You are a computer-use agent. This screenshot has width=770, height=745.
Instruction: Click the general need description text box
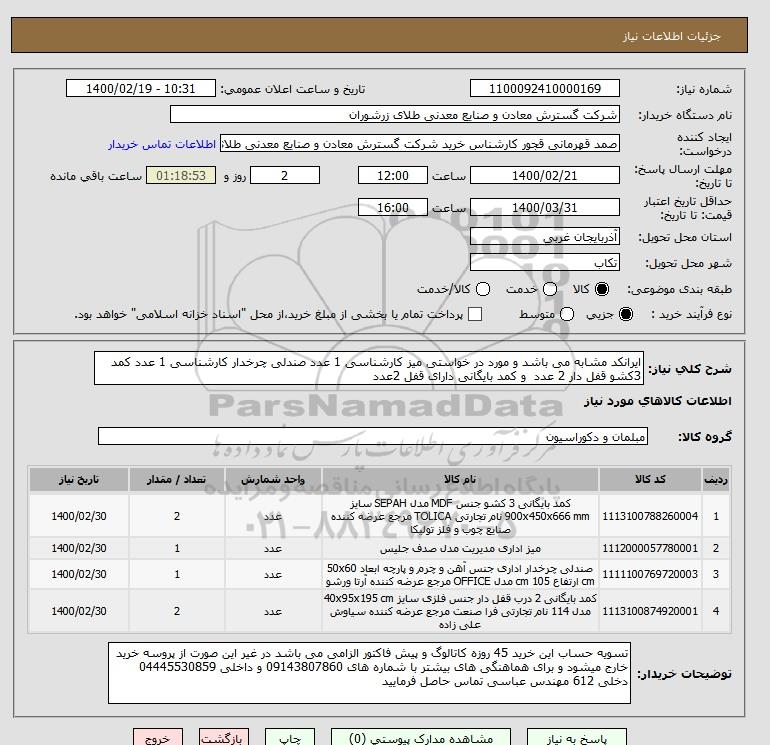(369, 368)
